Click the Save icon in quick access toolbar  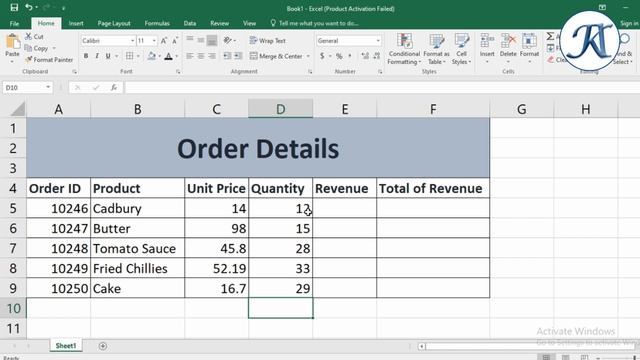[x=14, y=7]
